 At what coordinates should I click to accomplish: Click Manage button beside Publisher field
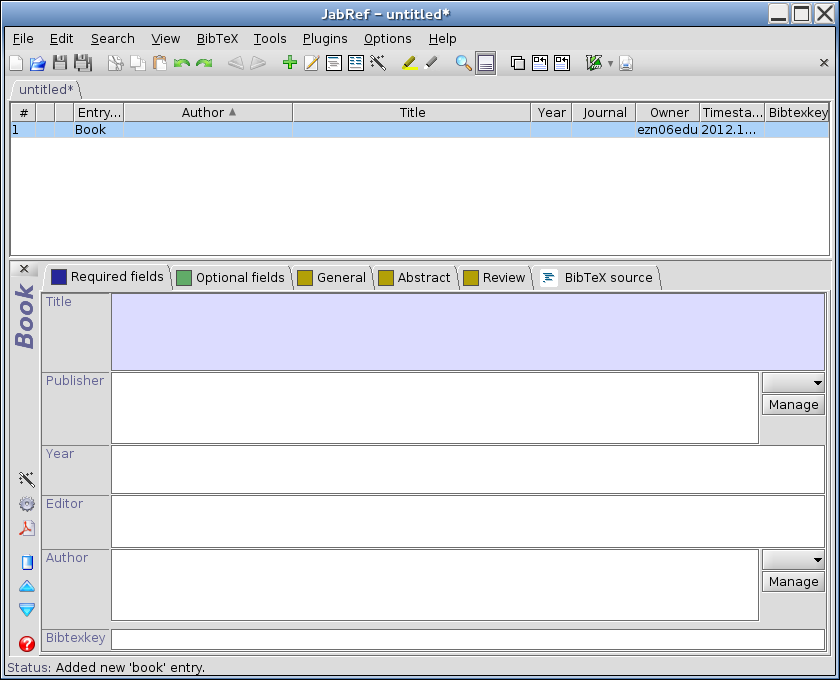point(793,405)
